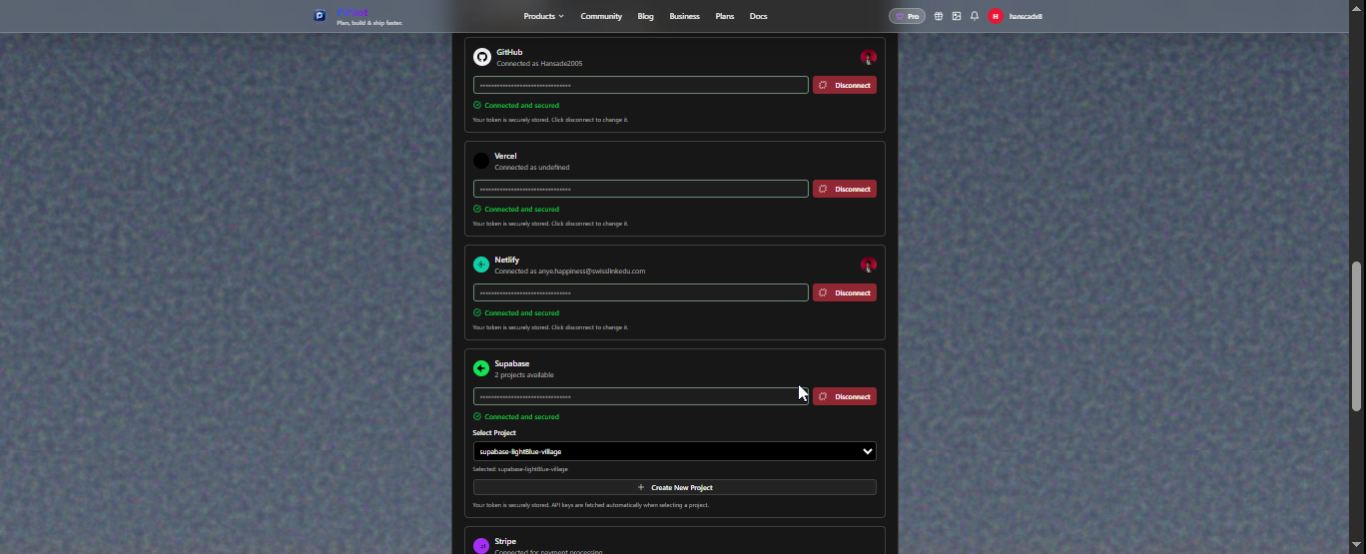Click the site logo icon in the header
This screenshot has width=1366, height=554.
point(320,16)
